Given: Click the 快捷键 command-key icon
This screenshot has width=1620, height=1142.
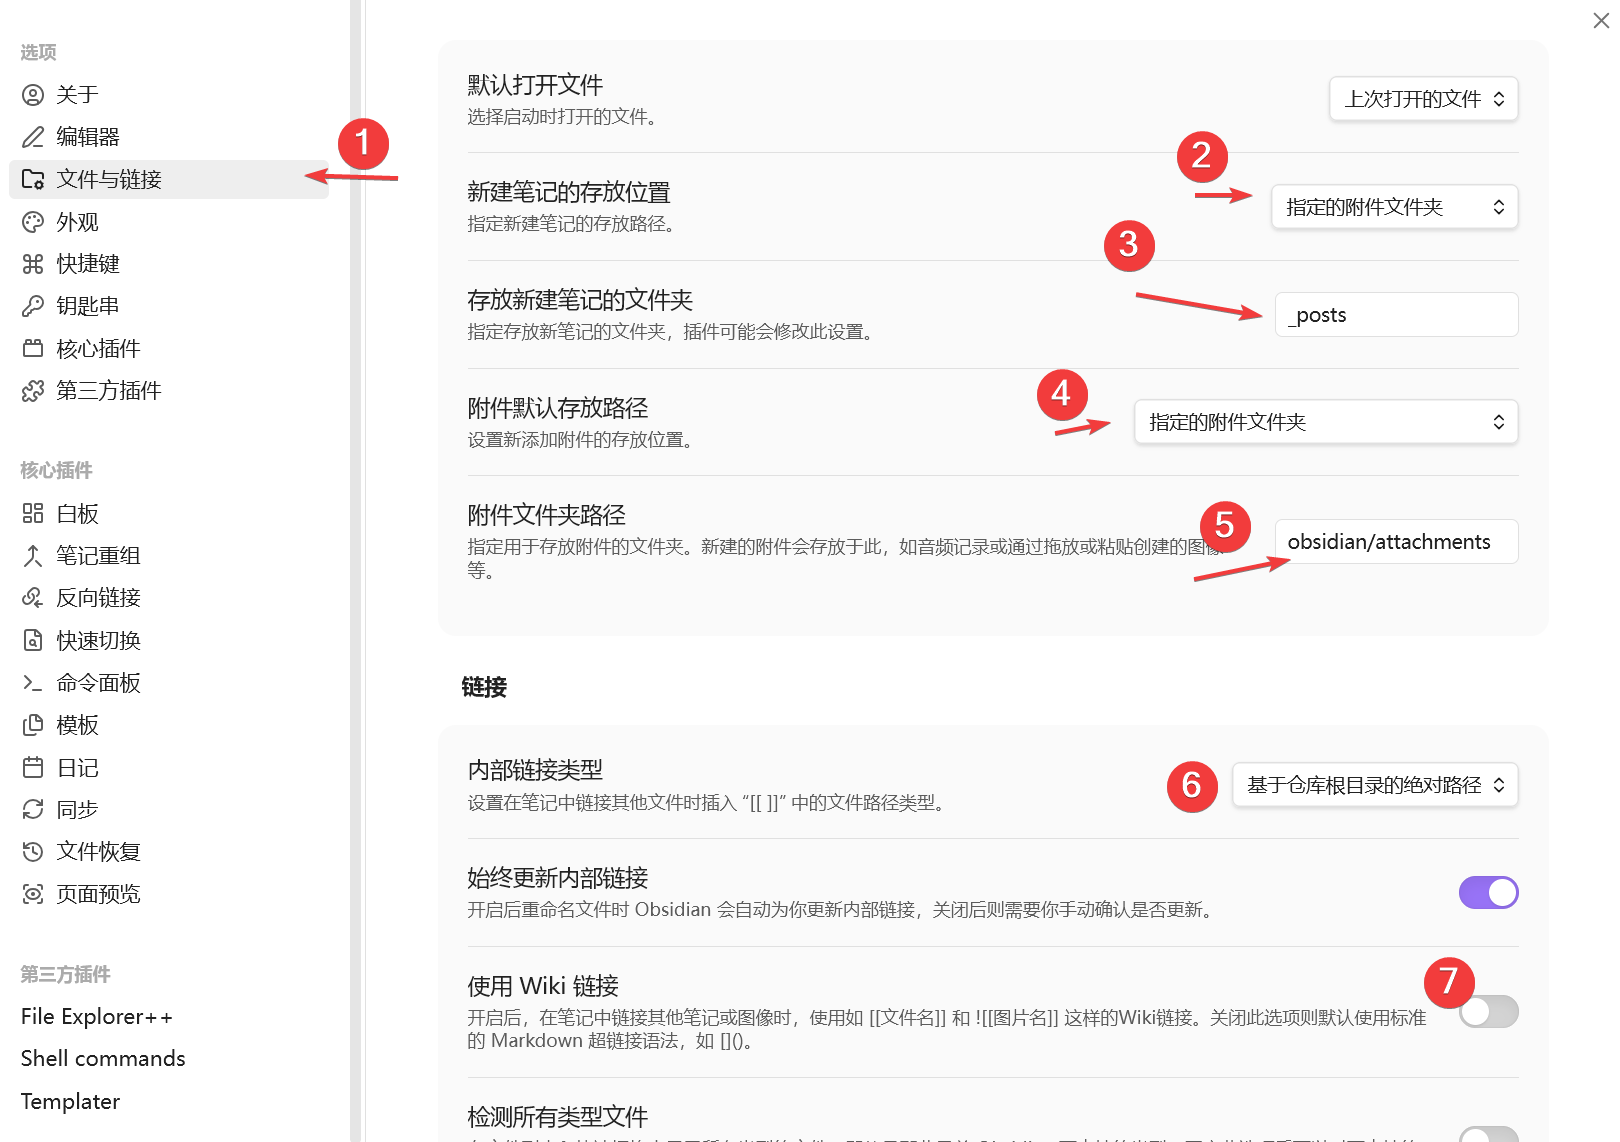Looking at the screenshot, I should tap(33, 264).
